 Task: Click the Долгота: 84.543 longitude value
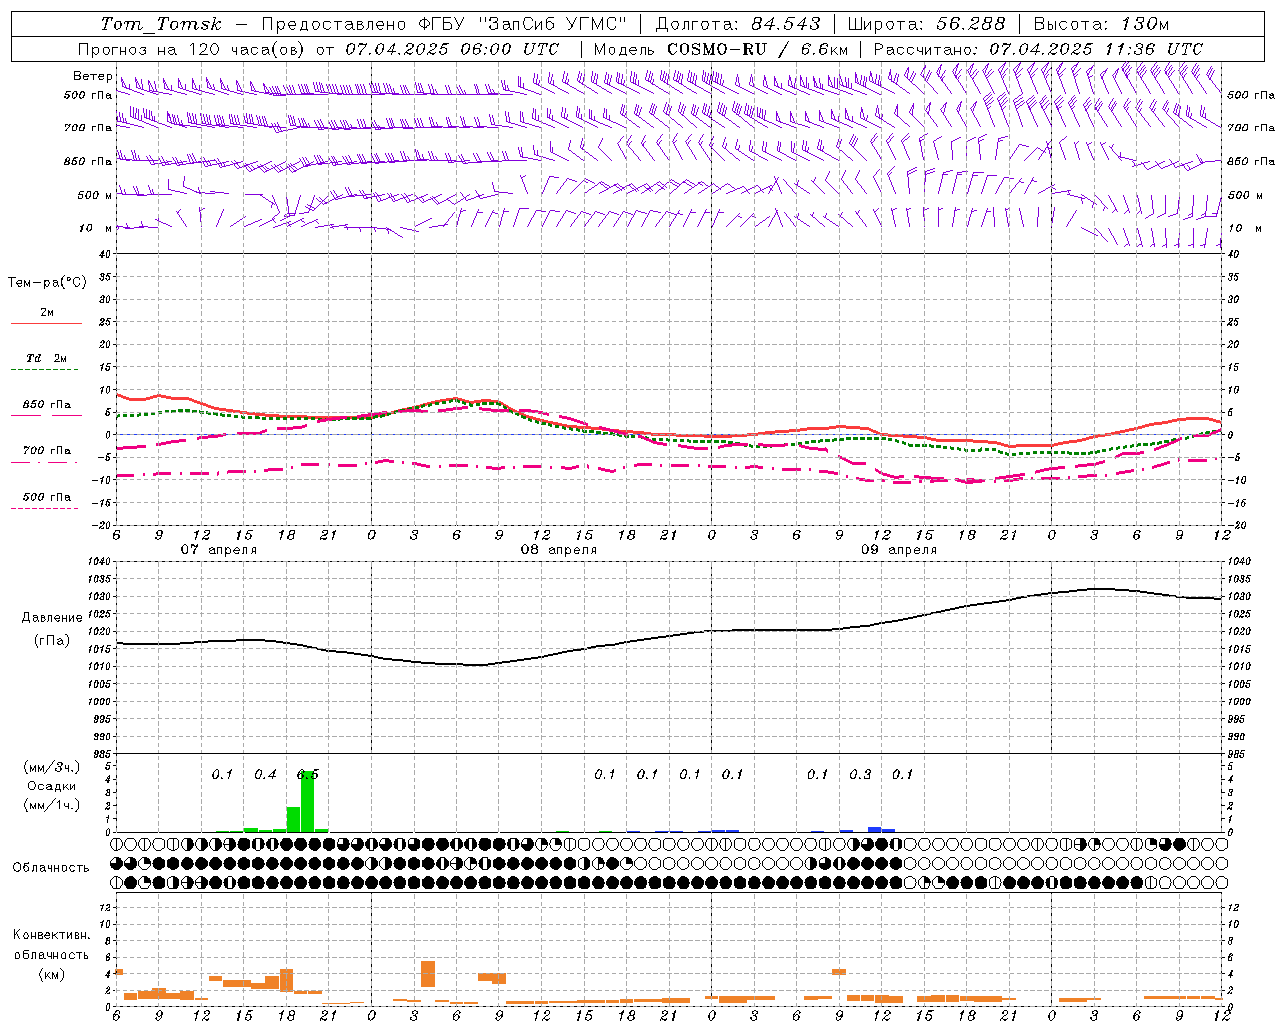tap(738, 24)
